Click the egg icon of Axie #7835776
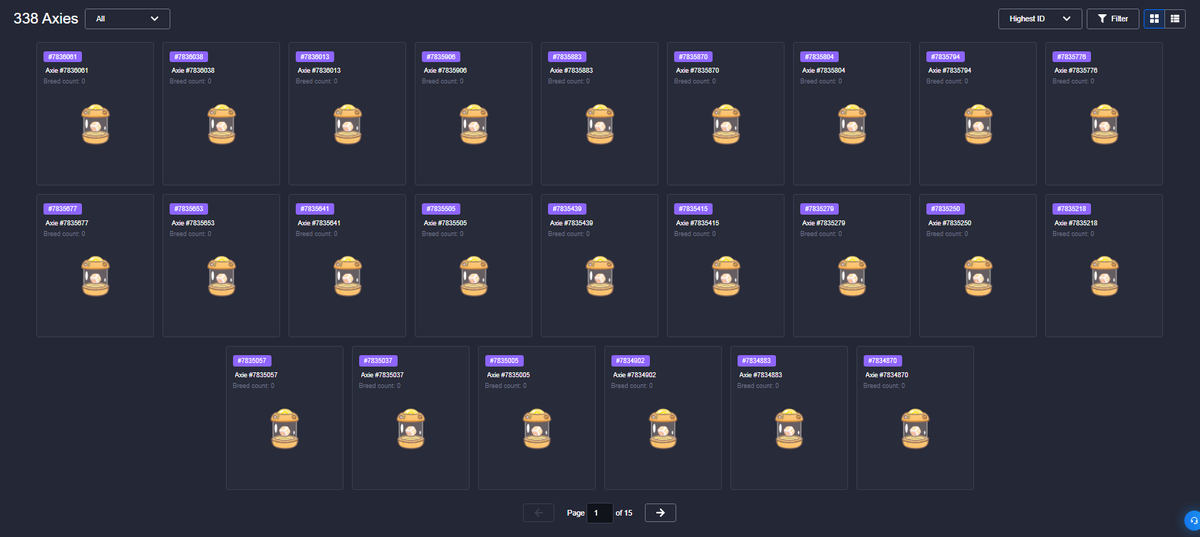Viewport: 1200px width, 537px height. pyautogui.click(x=1103, y=125)
